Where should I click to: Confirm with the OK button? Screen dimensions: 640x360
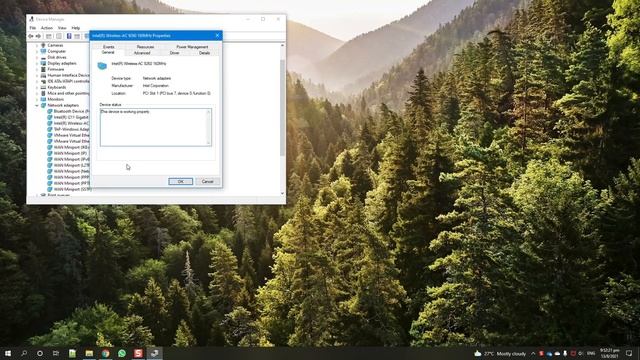180,181
